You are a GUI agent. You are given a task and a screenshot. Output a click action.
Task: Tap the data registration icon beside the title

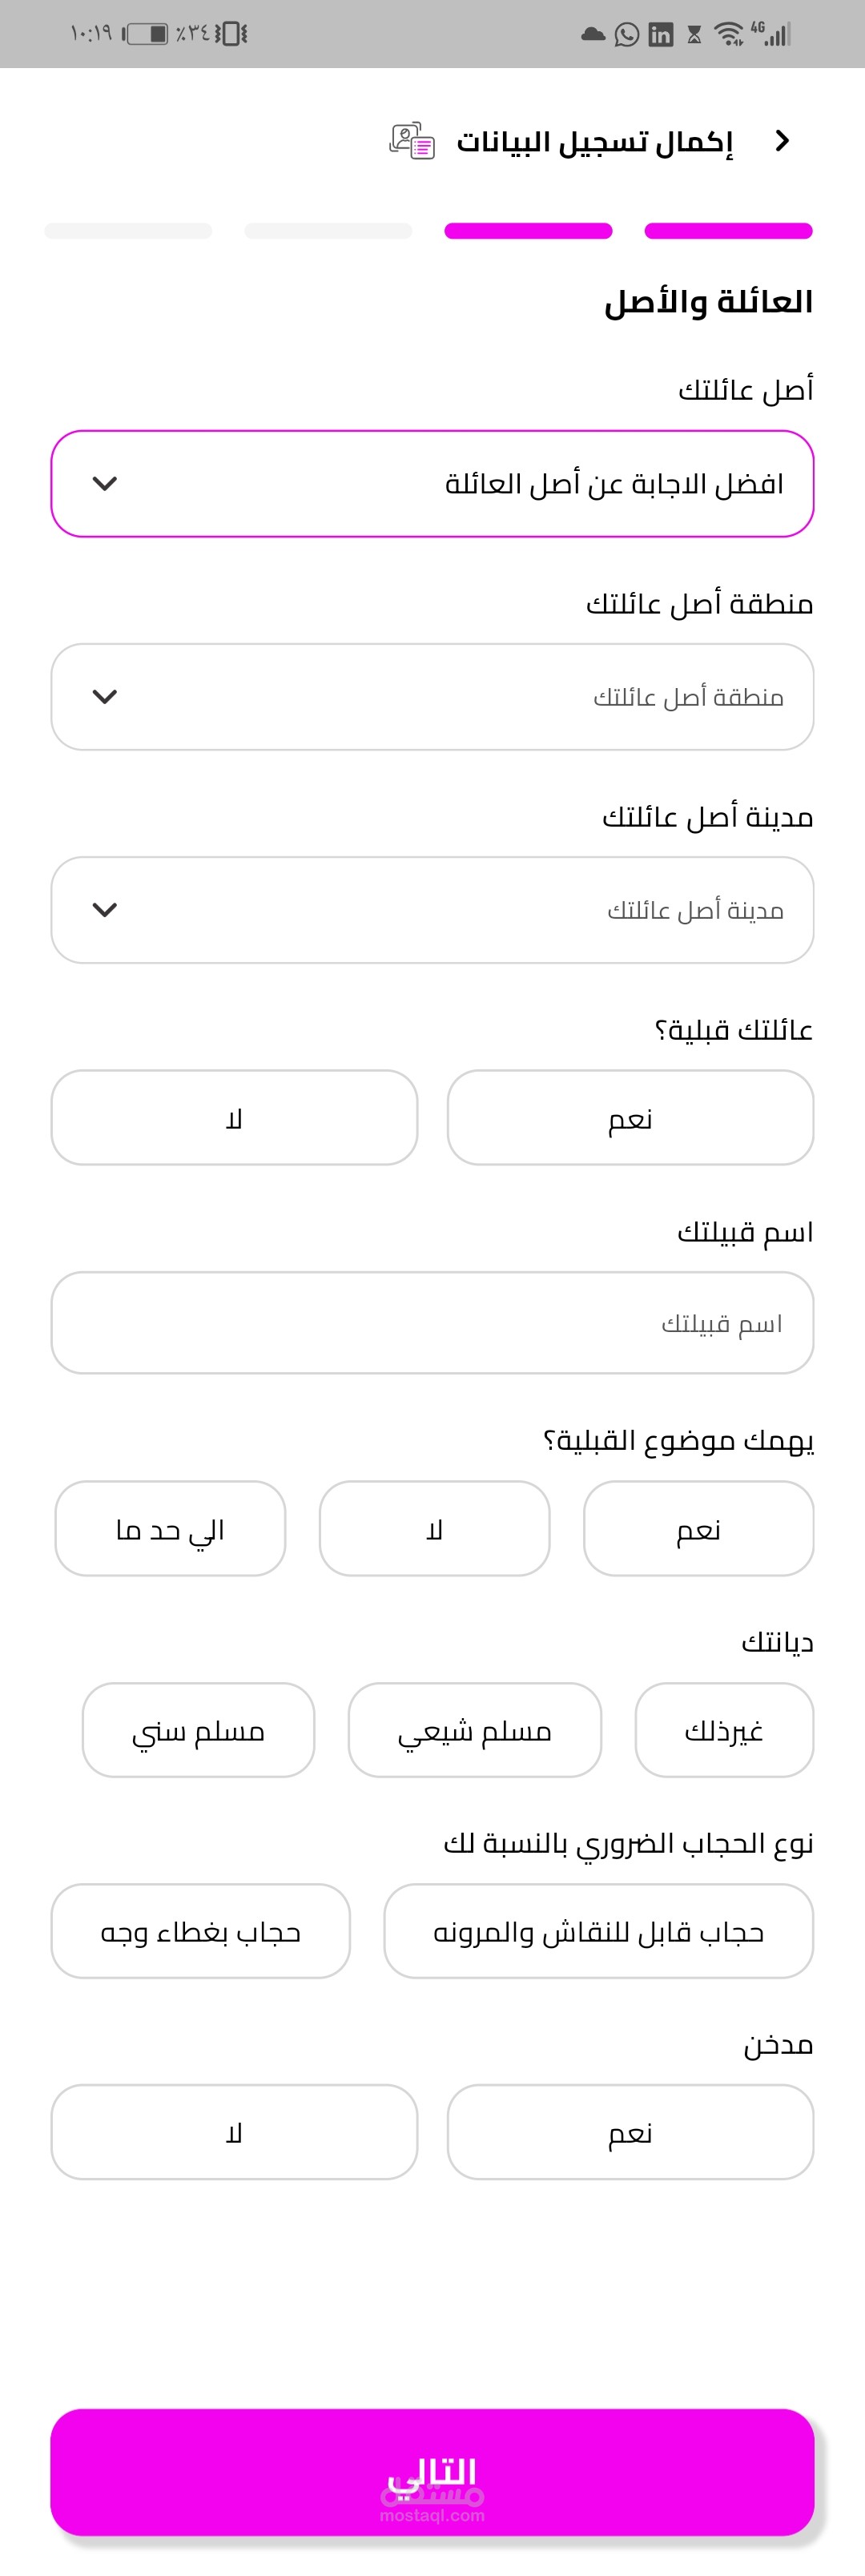[x=412, y=141]
